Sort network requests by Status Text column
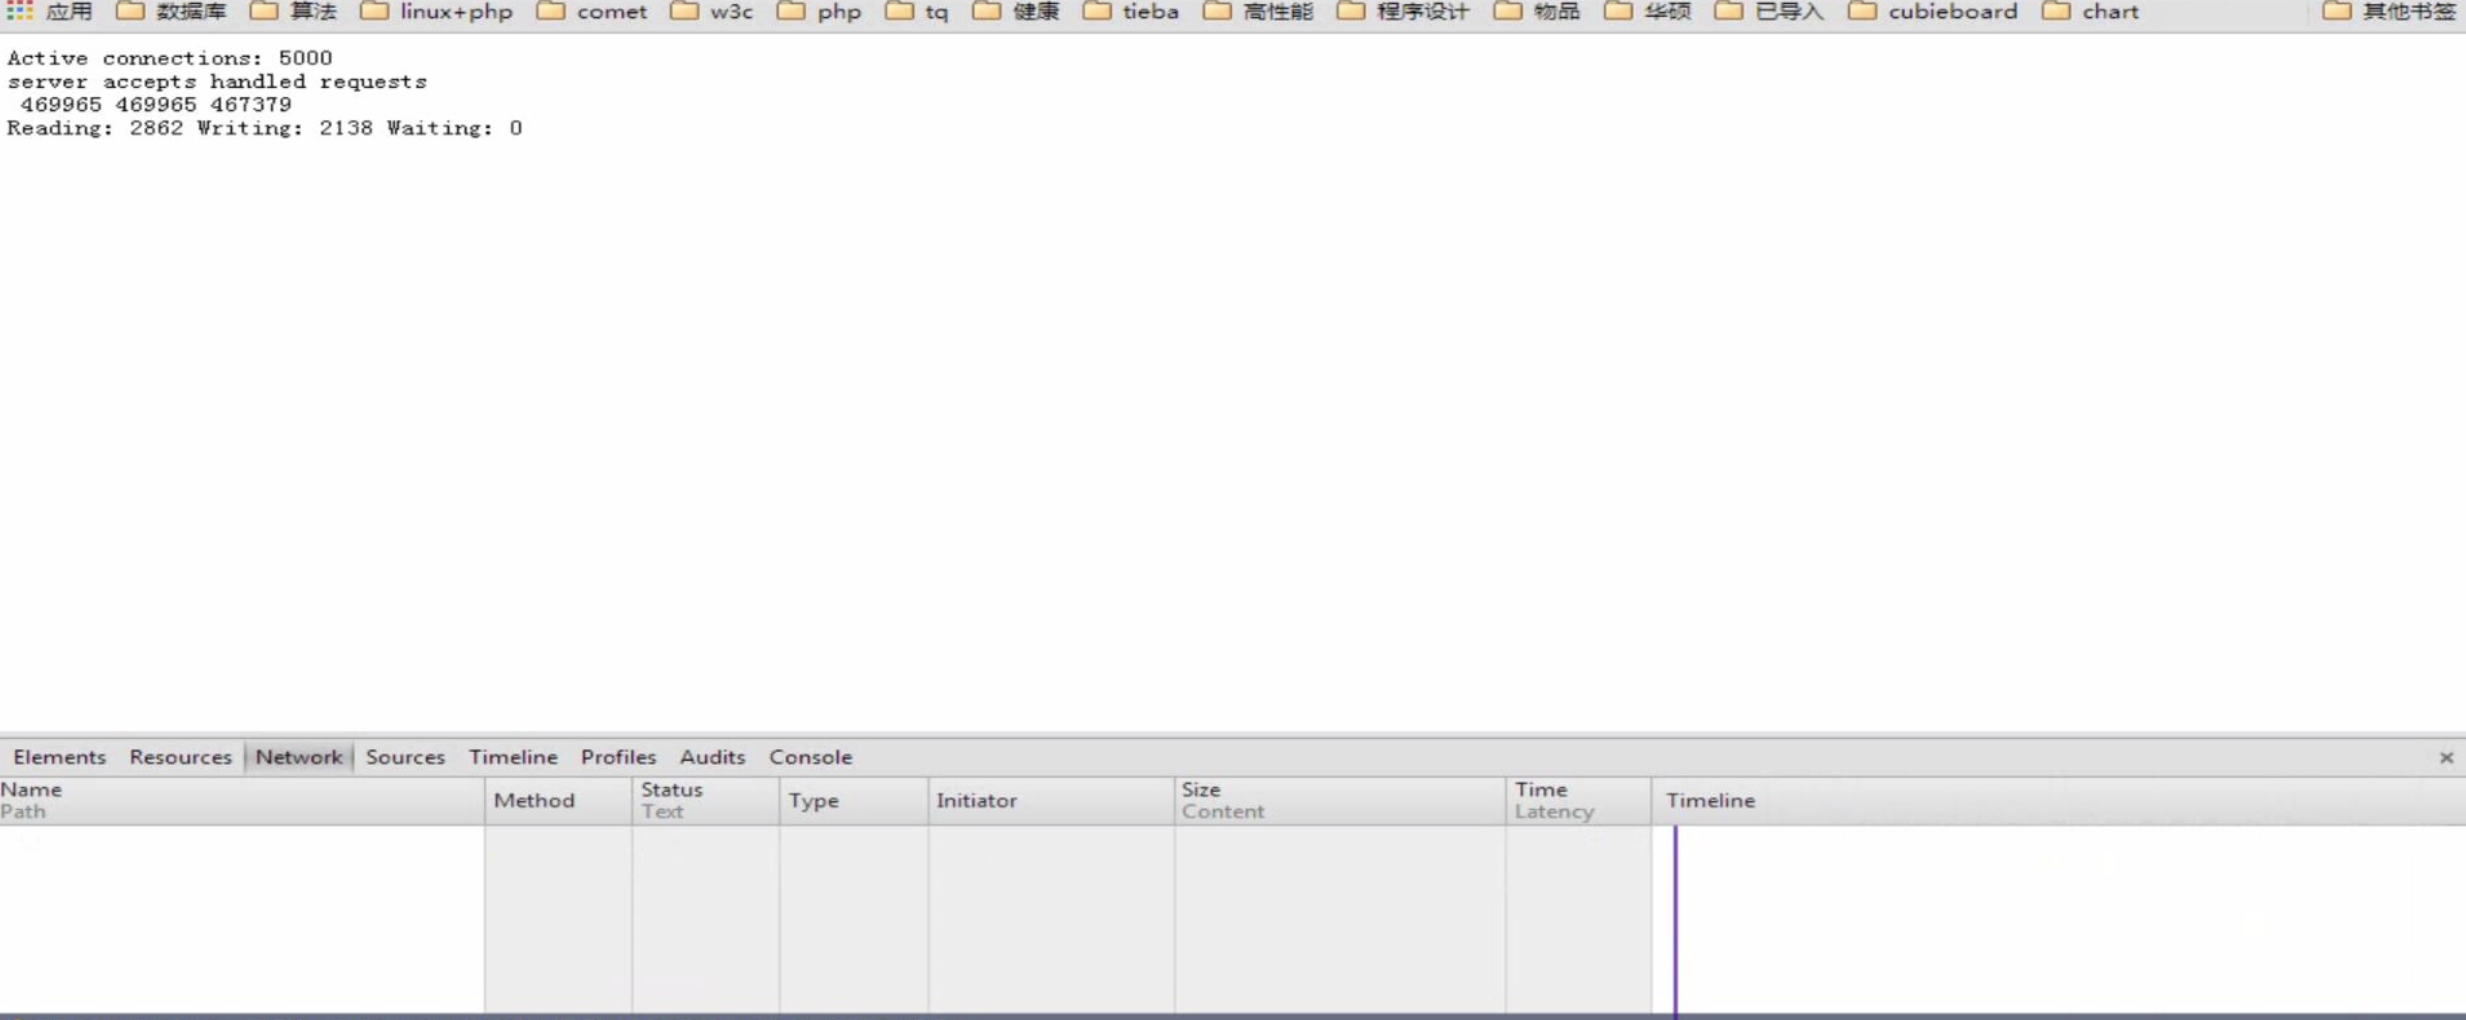The height and width of the screenshot is (1020, 2466). coord(705,800)
